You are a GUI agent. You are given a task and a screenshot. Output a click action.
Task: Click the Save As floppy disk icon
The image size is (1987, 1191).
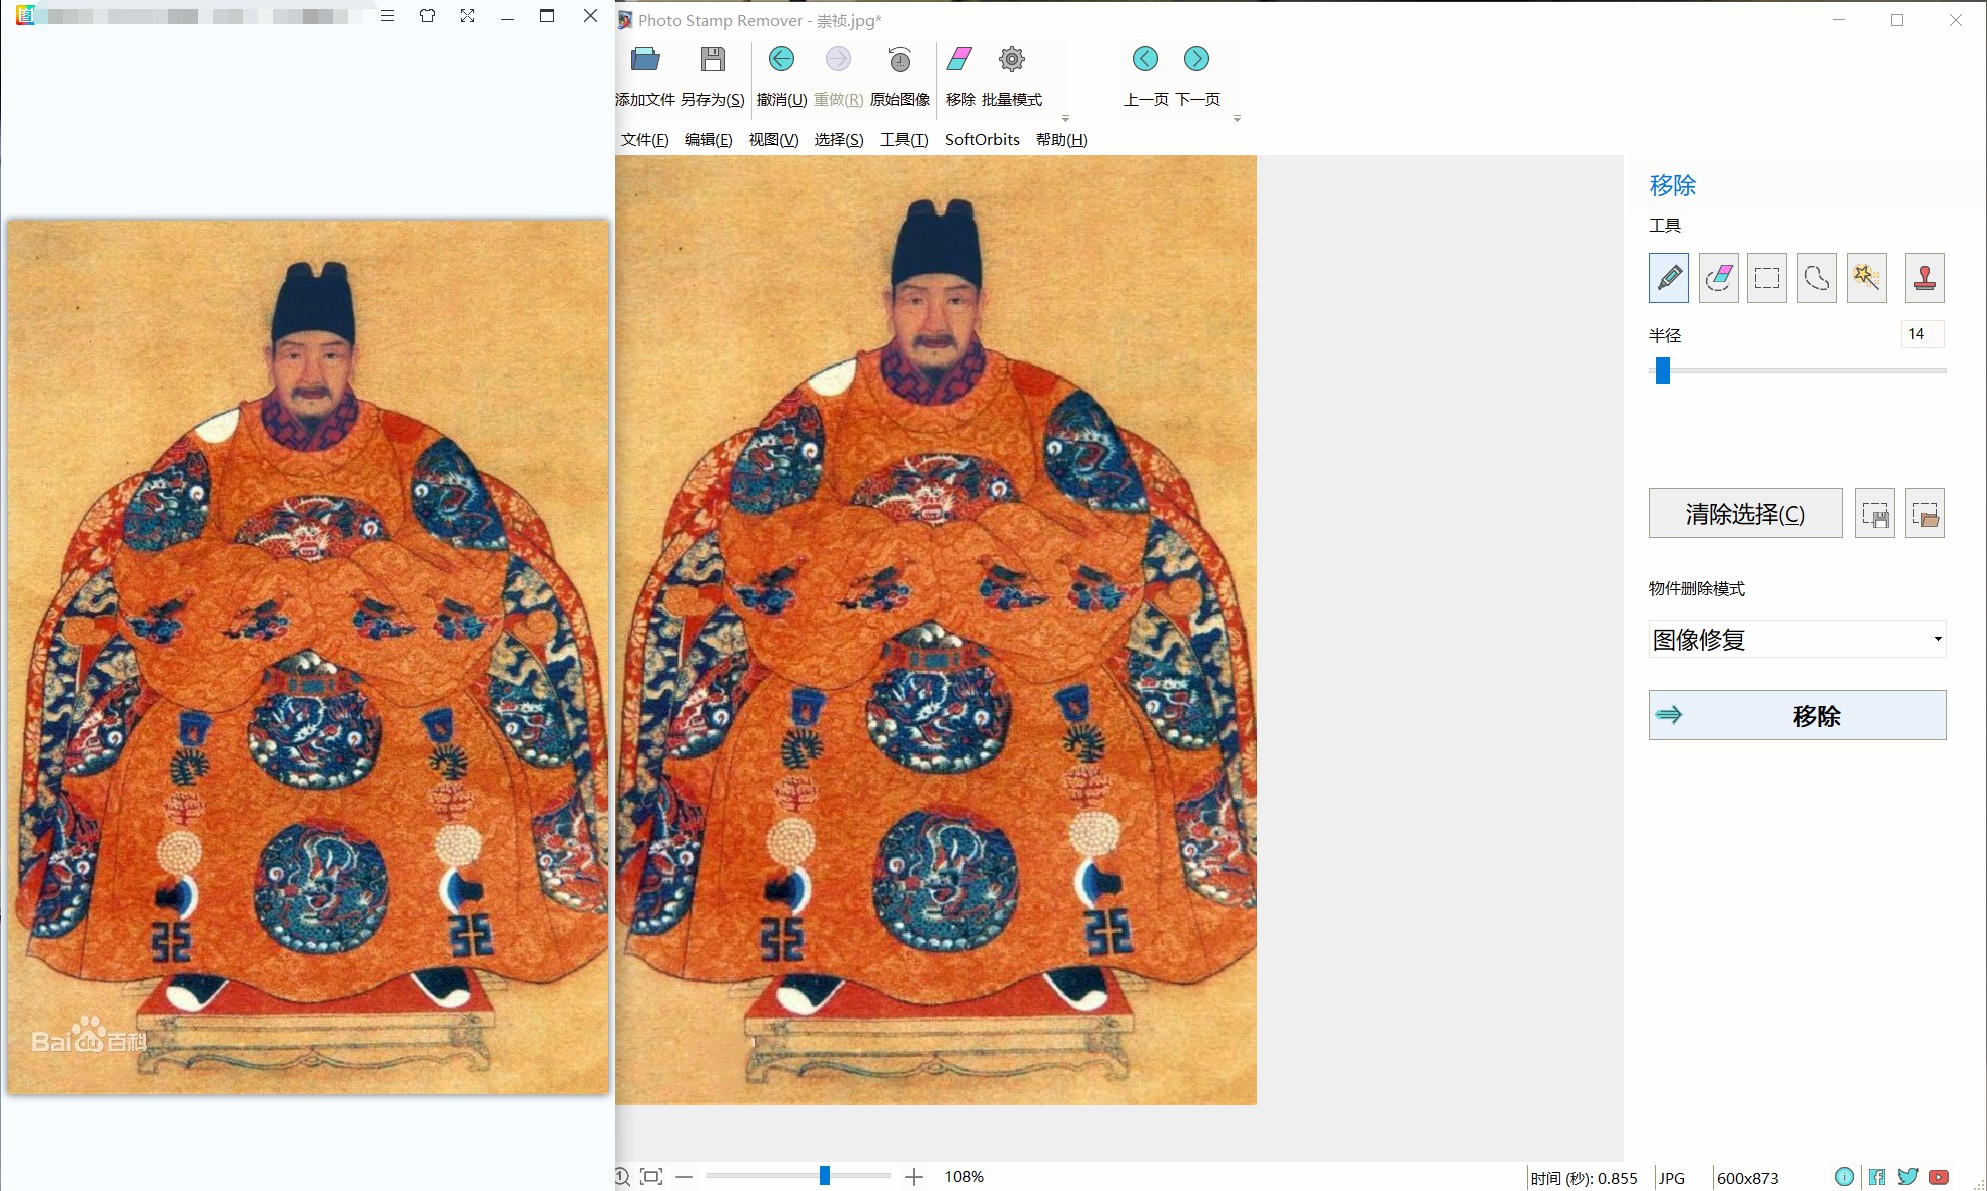[x=712, y=59]
